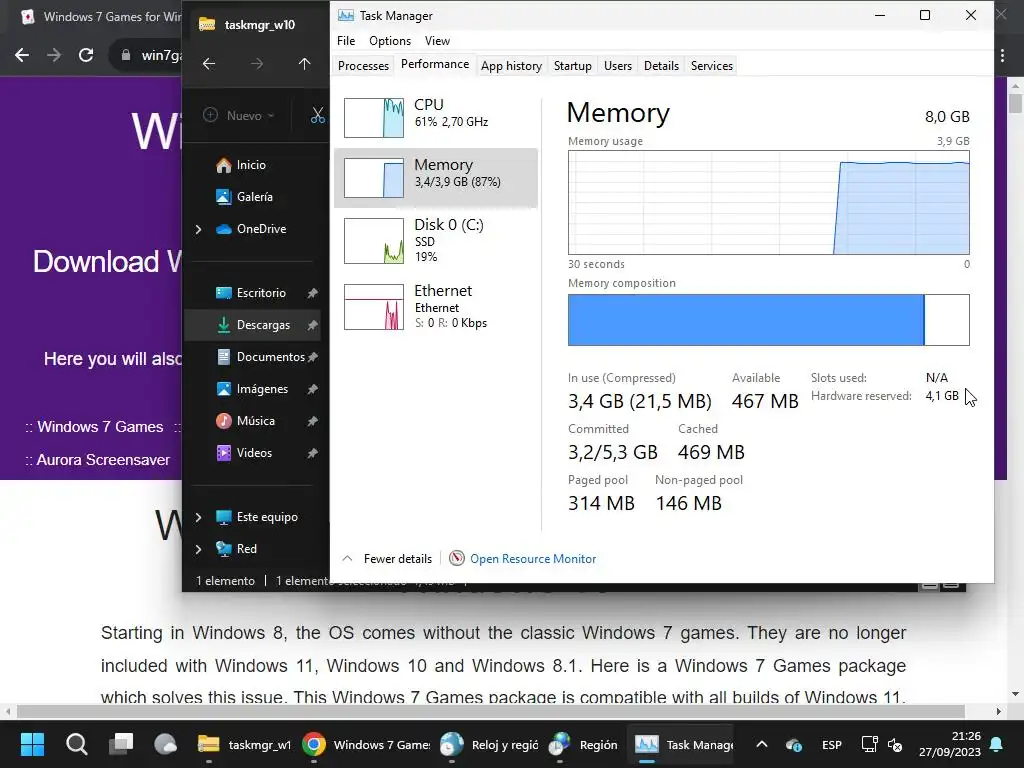Click the Windows 7 Games page link
This screenshot has width=1024, height=768.
click(x=100, y=427)
